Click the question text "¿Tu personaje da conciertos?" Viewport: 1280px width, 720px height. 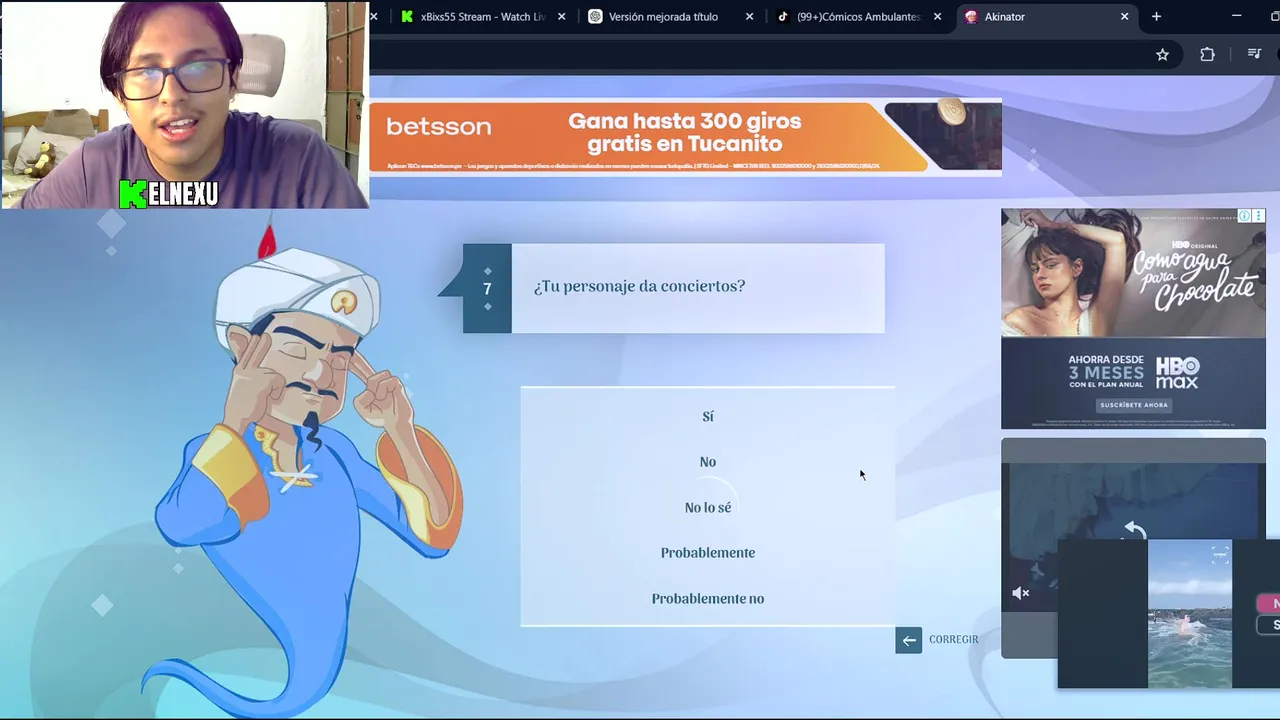[639, 287]
